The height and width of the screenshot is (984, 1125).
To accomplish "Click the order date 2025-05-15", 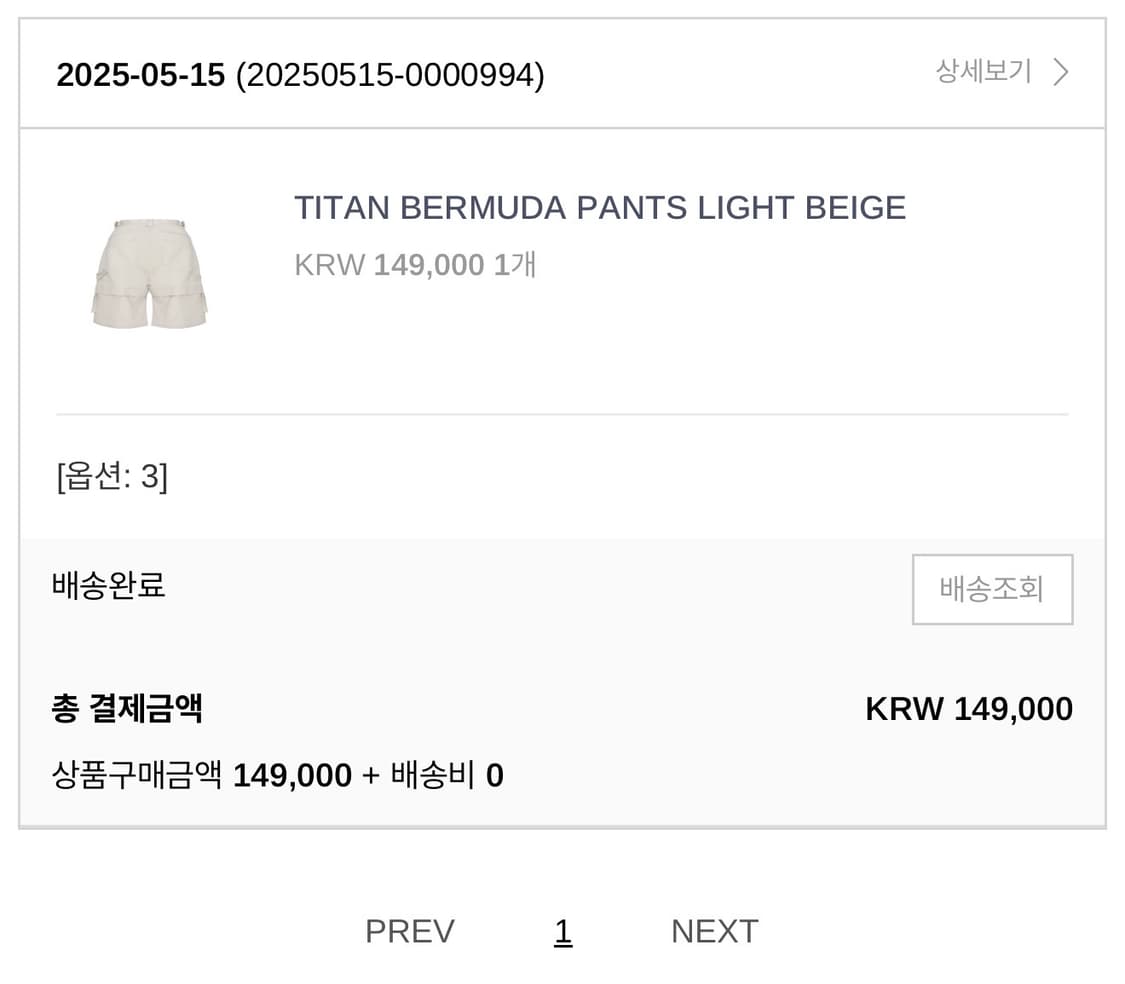I will [x=141, y=75].
